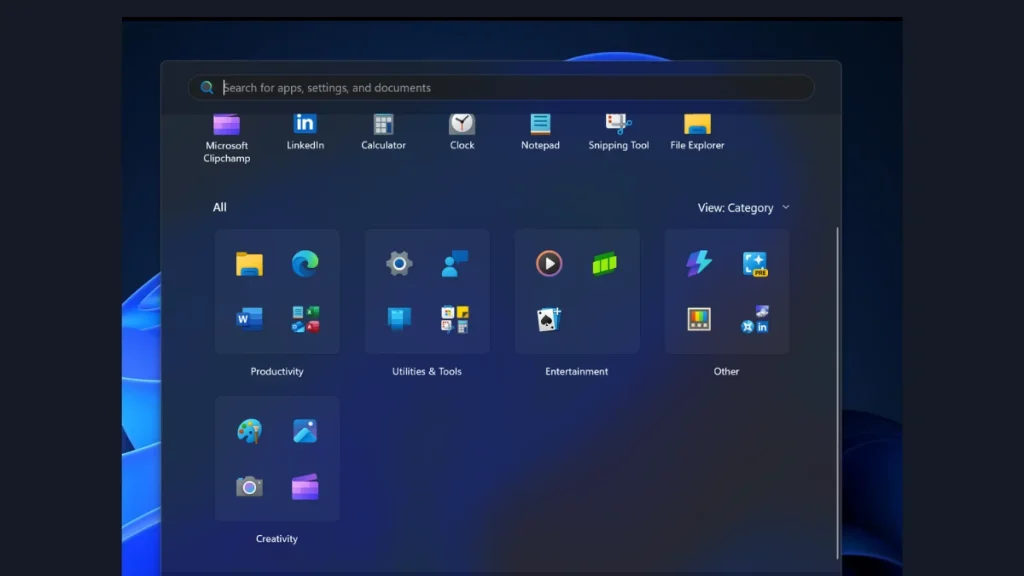Launch Notepad from pinned apps
The image size is (1024, 576).
click(540, 131)
